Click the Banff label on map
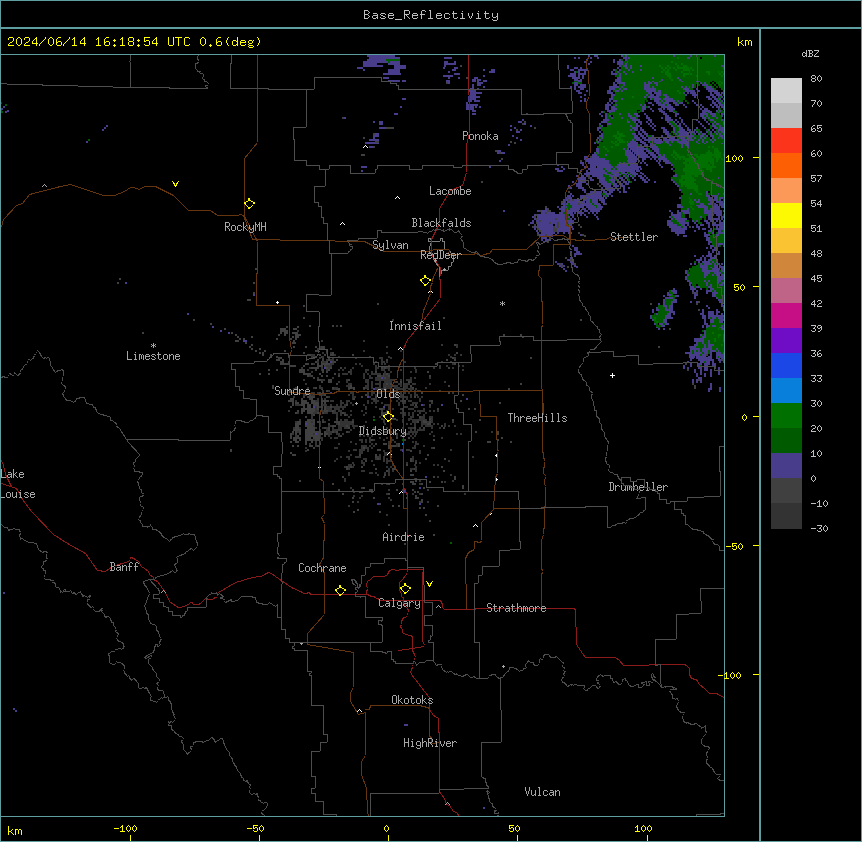The width and height of the screenshot is (862, 842). (124, 567)
